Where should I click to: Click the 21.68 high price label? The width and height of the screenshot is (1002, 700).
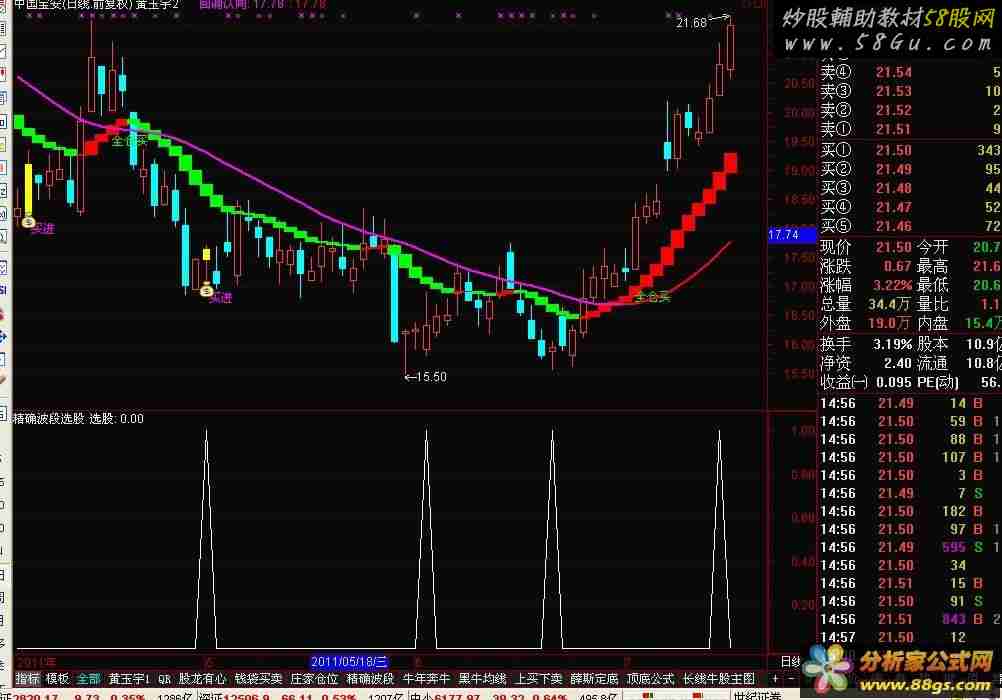(691, 23)
